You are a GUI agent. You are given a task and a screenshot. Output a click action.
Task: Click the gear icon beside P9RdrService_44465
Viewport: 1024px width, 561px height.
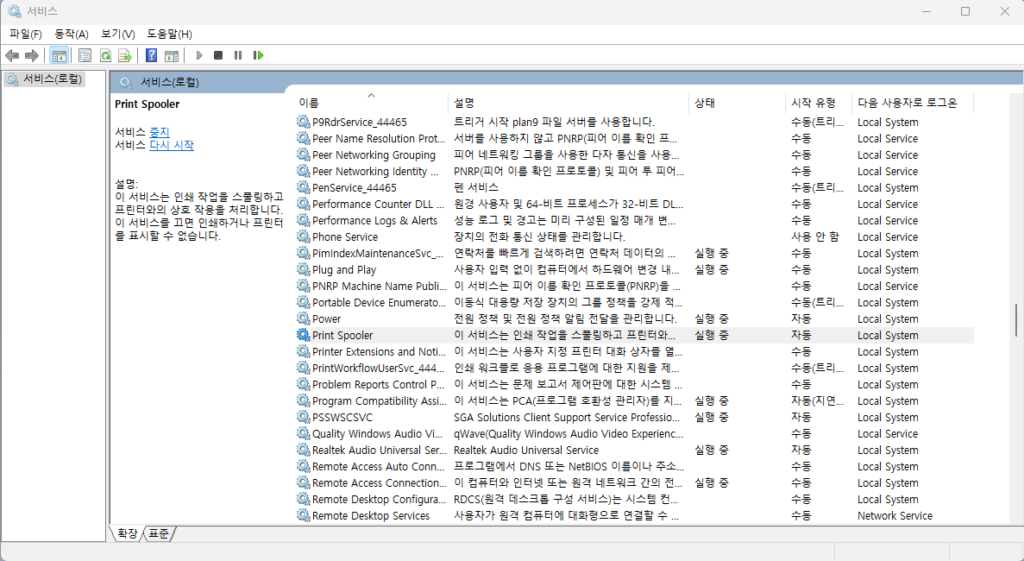[x=303, y=121]
